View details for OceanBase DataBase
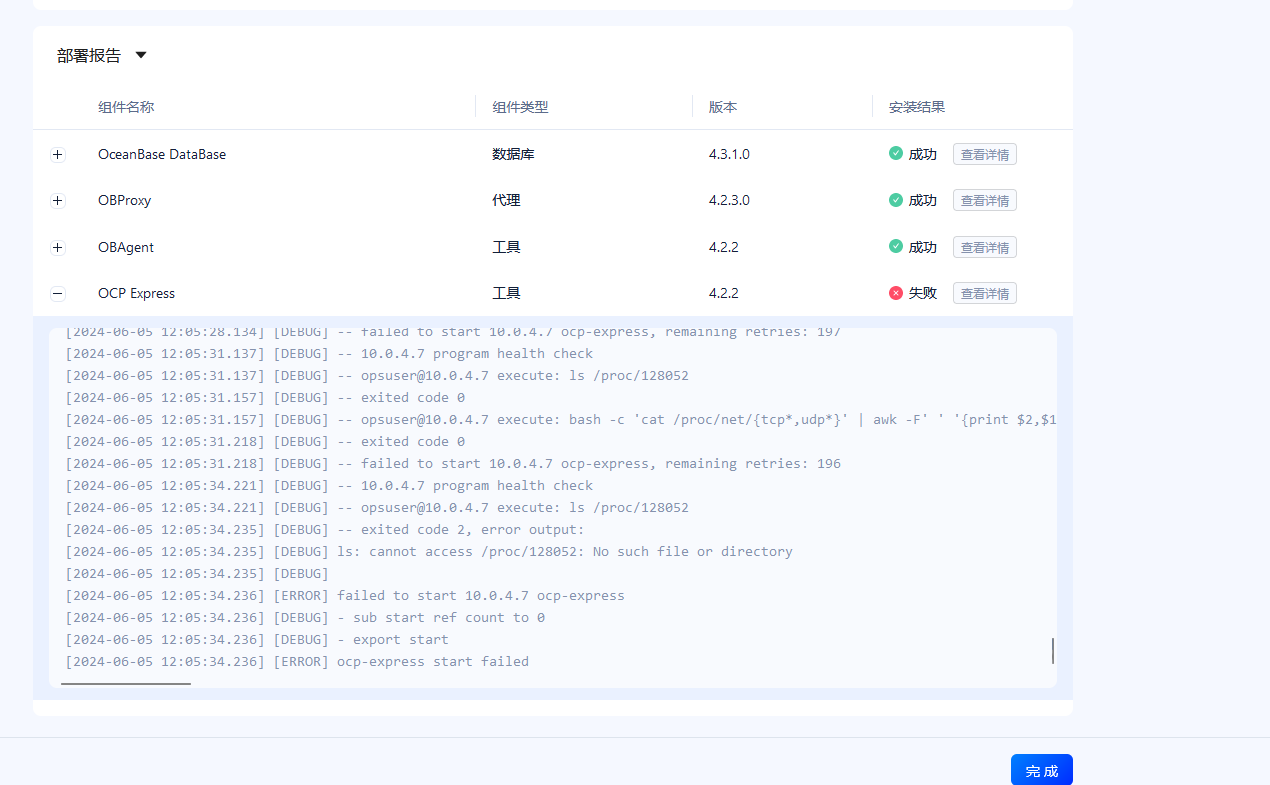Viewport: 1270px width, 785px height. coord(984,154)
